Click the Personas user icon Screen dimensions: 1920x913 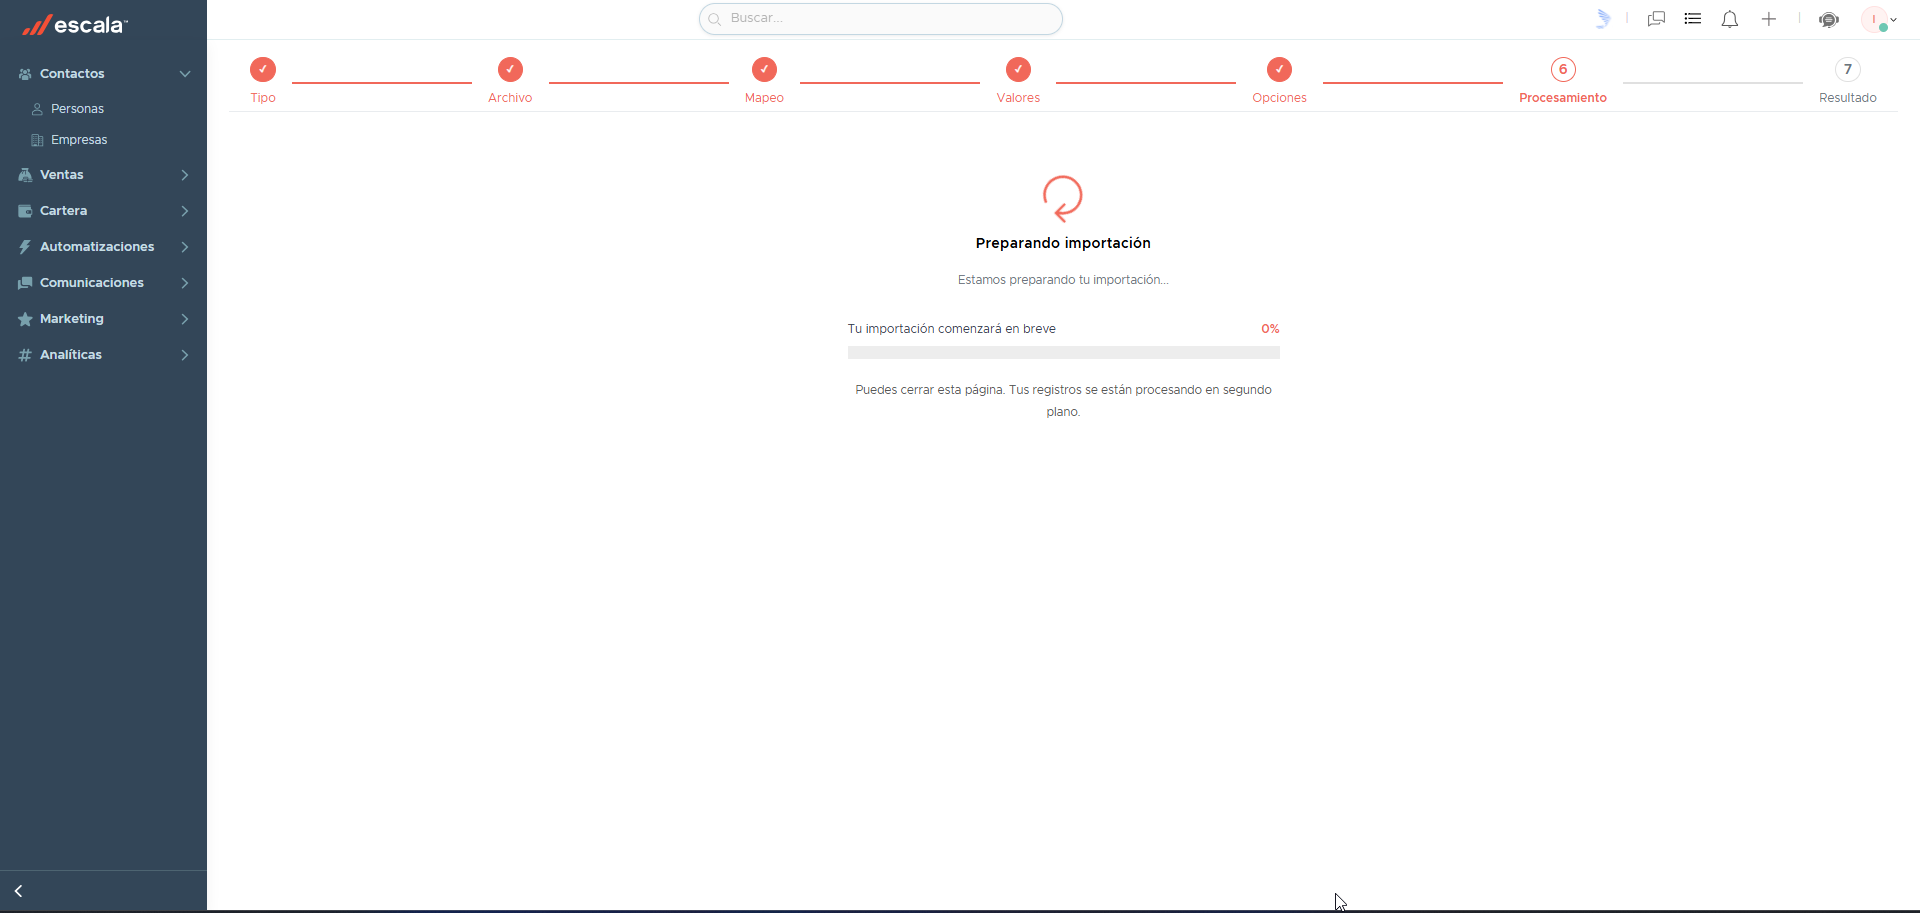[37, 109]
